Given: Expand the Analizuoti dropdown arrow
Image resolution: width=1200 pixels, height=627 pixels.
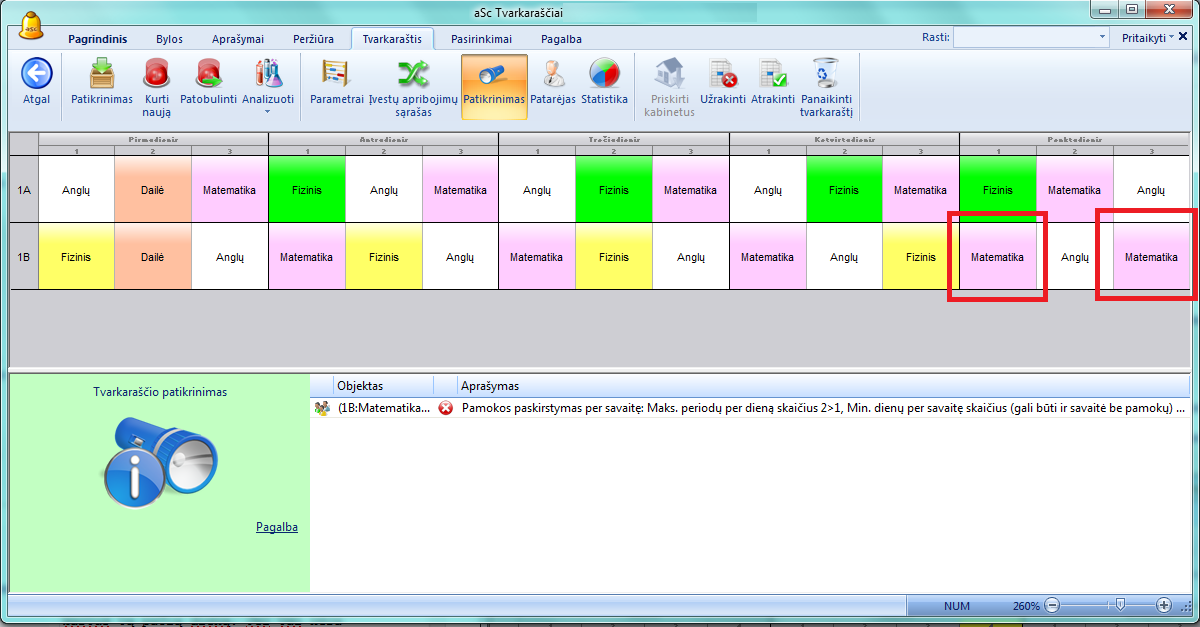Looking at the screenshot, I should point(267,111).
